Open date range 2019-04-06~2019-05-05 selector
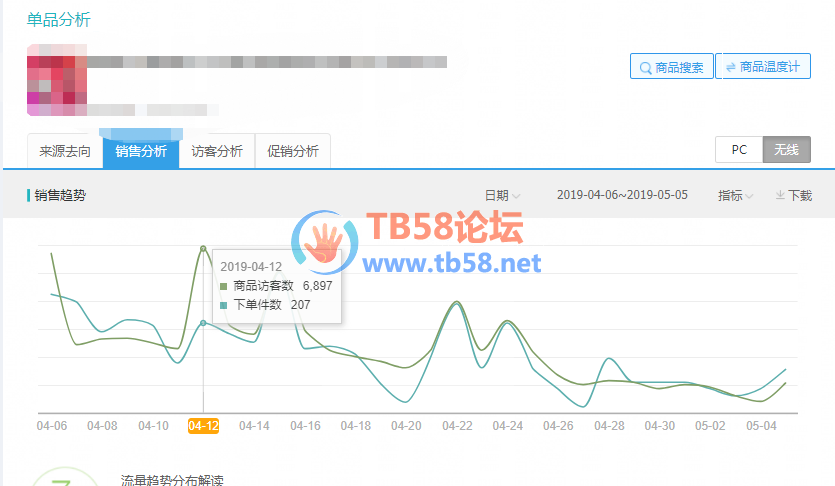 click(622, 195)
